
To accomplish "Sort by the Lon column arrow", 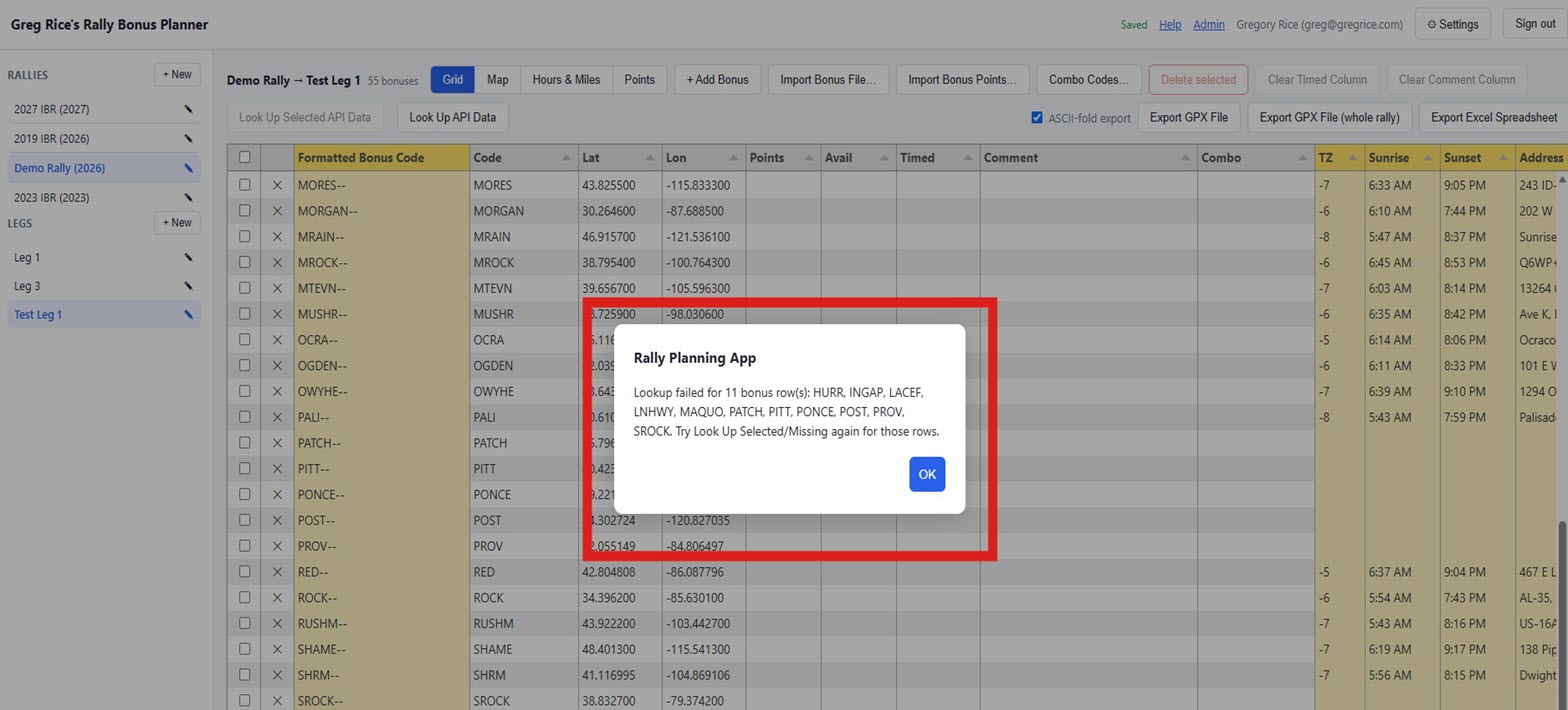I will click(733, 158).
